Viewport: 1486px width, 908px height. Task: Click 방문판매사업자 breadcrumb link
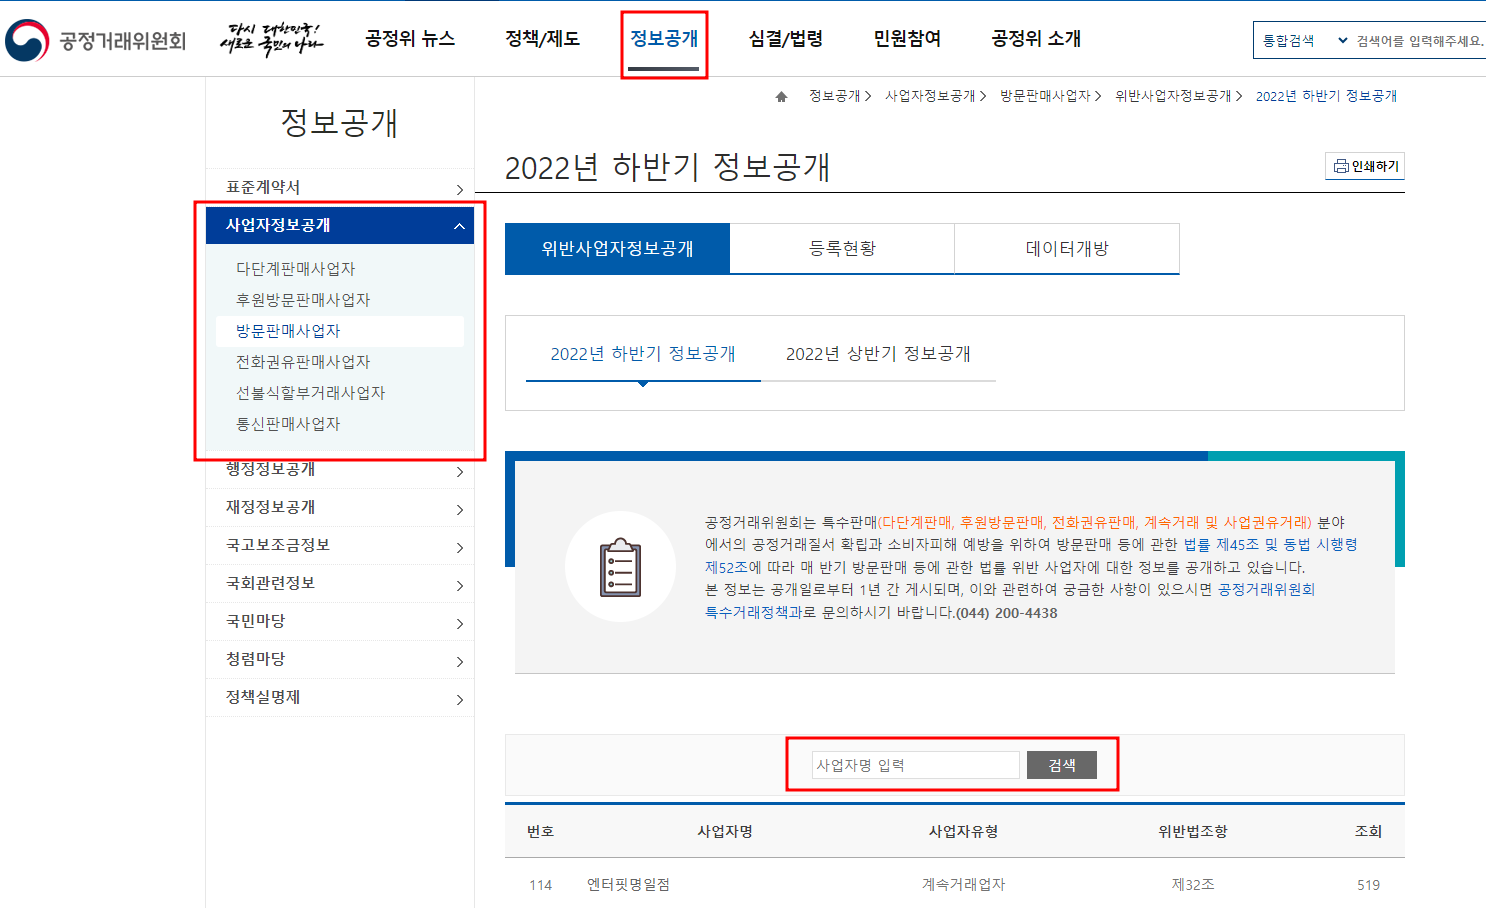tap(1045, 96)
